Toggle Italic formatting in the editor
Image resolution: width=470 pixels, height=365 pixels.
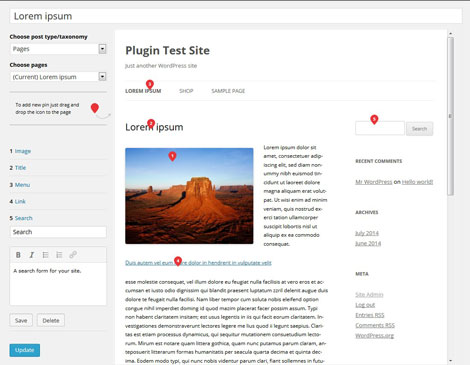point(32,255)
